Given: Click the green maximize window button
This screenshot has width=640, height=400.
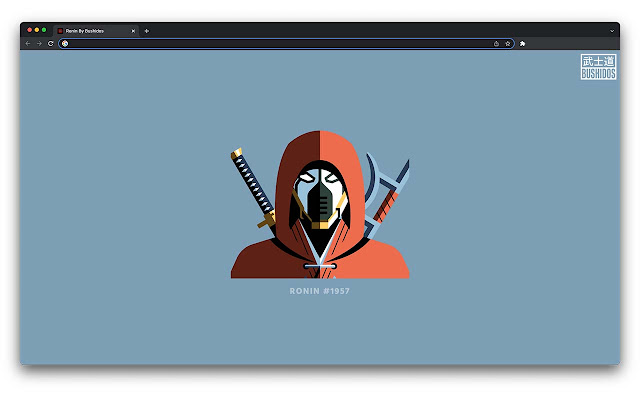Looking at the screenshot, I should [44, 30].
